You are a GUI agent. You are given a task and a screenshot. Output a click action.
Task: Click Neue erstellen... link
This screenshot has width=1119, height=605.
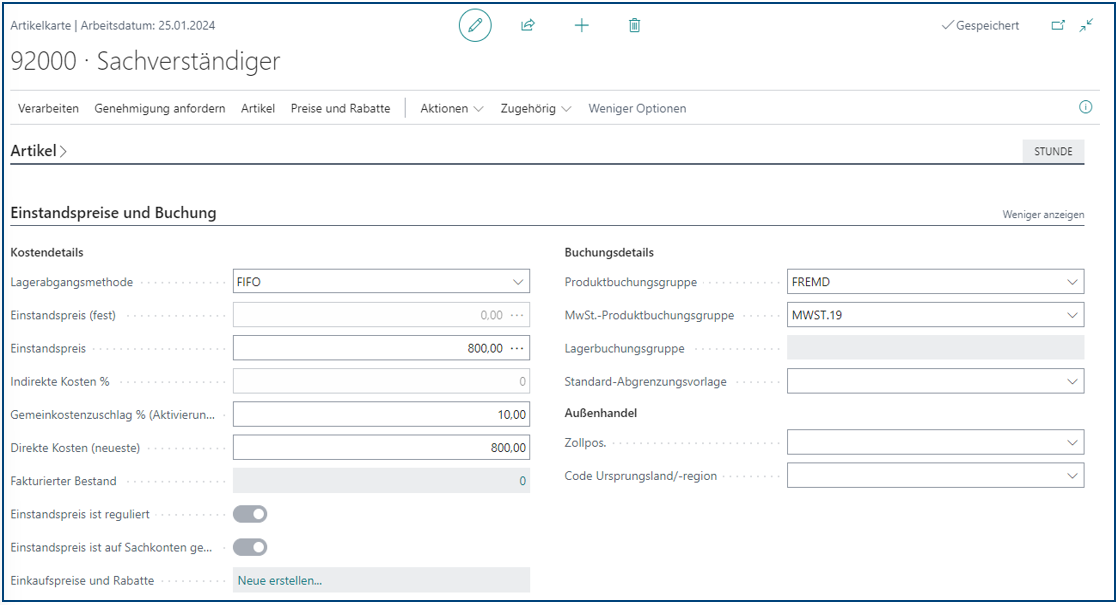280,581
